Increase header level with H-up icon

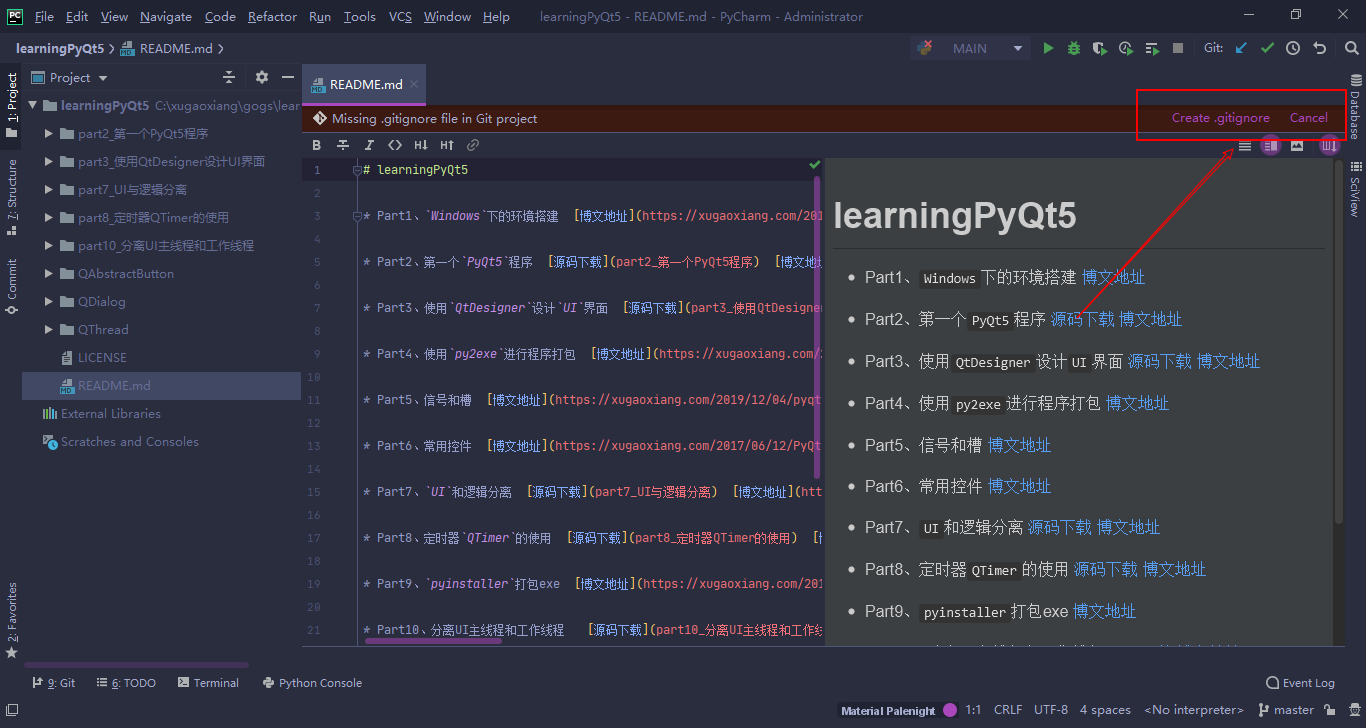tap(447, 146)
